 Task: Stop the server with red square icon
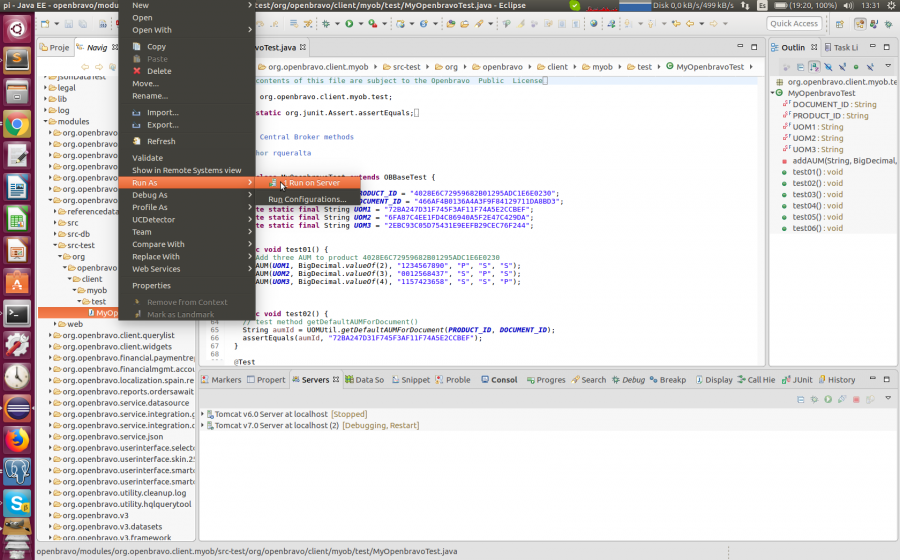pos(856,399)
